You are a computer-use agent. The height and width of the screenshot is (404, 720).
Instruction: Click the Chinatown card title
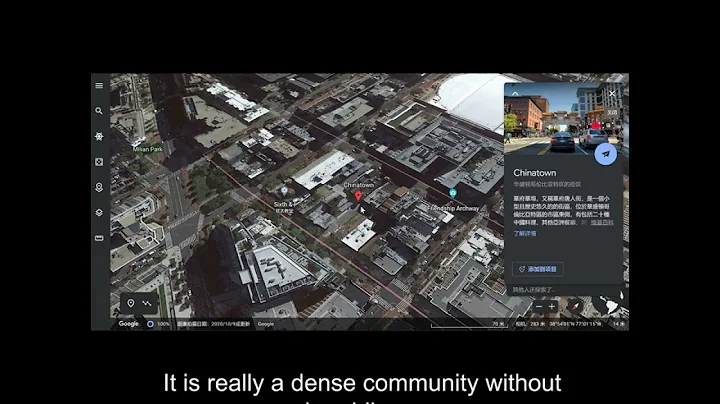tap(534, 173)
